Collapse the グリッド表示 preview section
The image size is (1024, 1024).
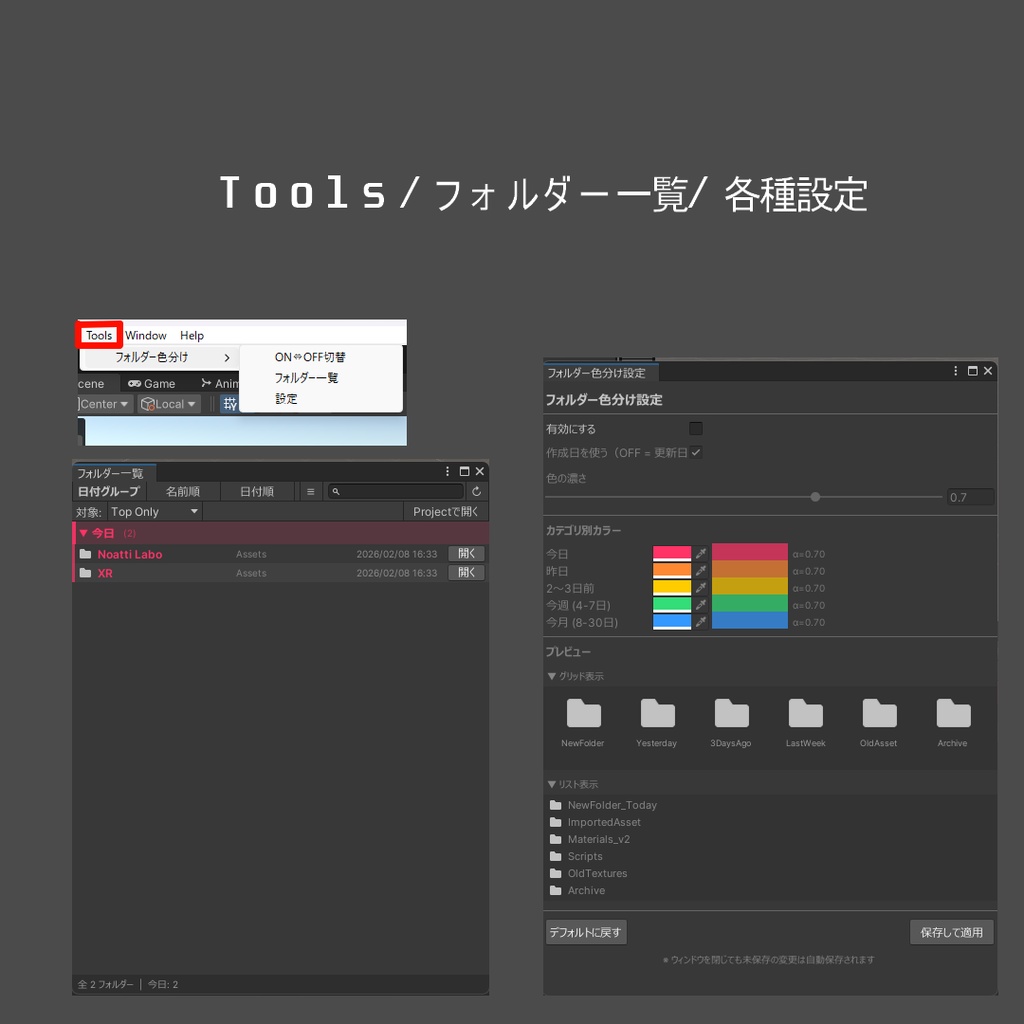click(x=551, y=676)
